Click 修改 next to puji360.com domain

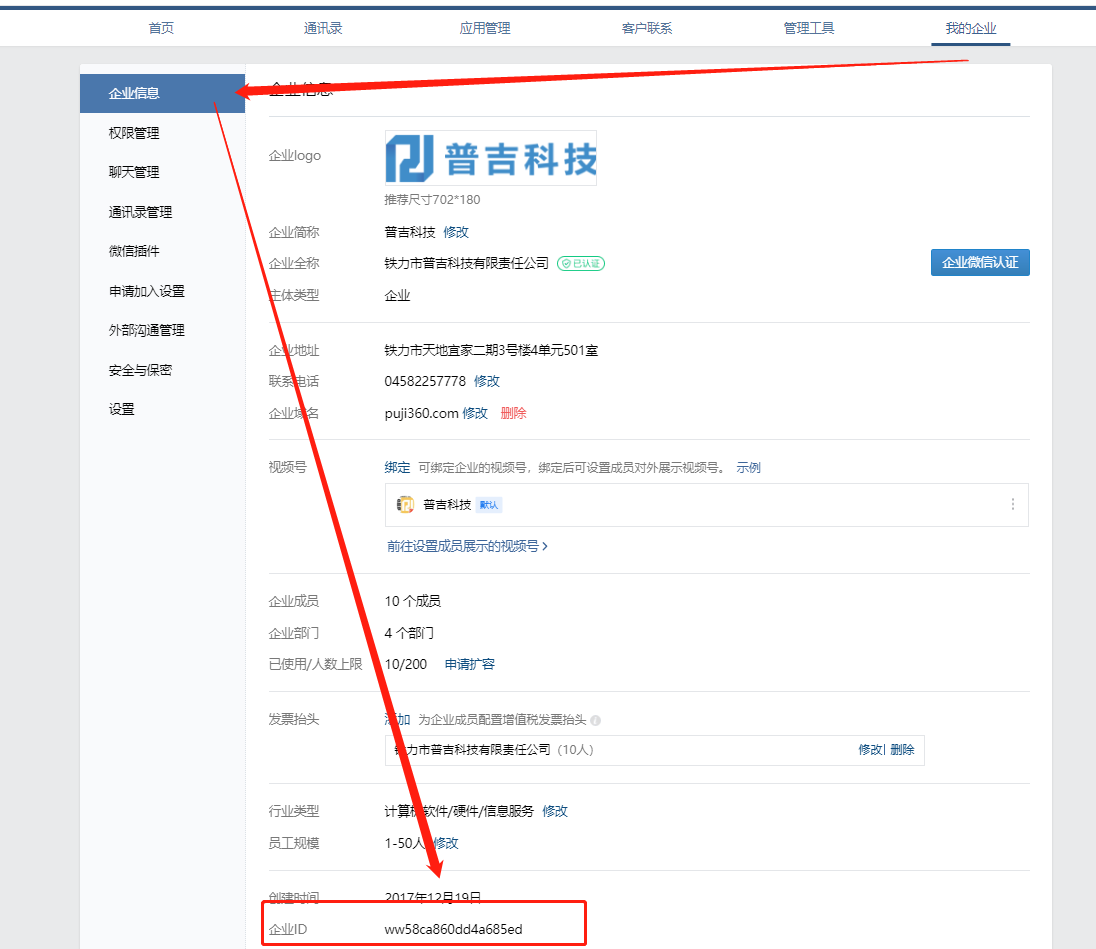coord(475,413)
